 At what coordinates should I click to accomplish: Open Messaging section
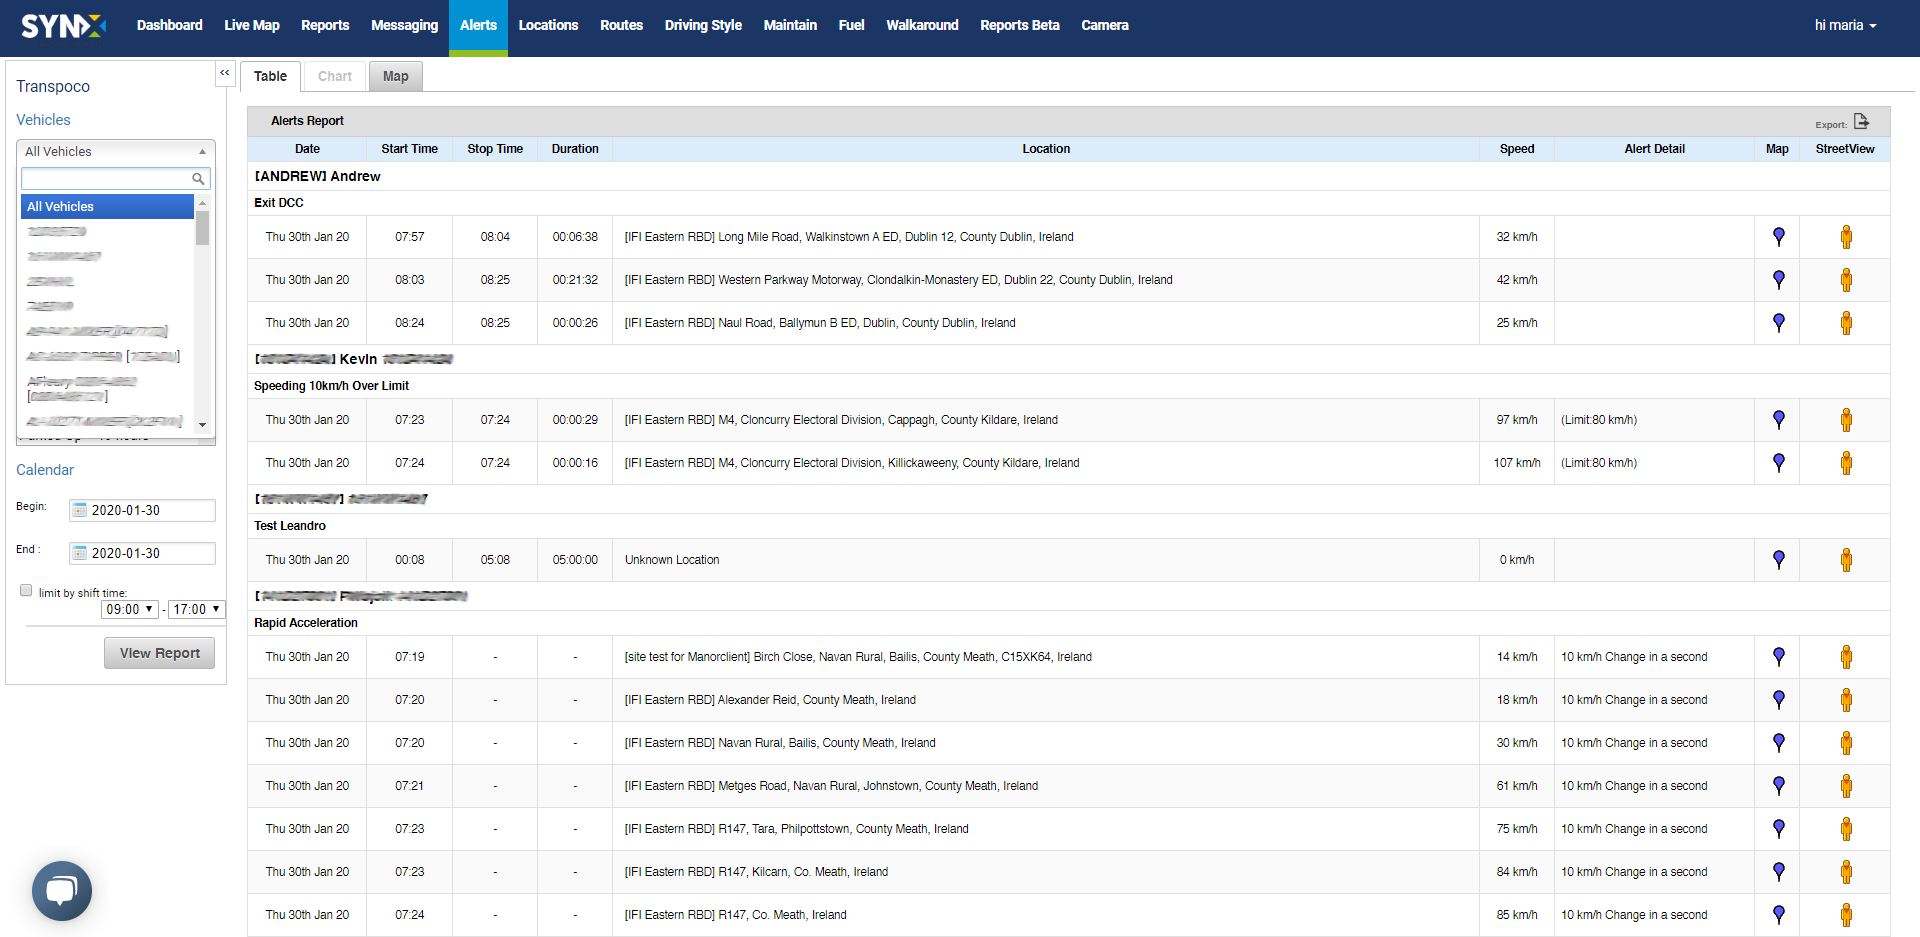pyautogui.click(x=404, y=25)
